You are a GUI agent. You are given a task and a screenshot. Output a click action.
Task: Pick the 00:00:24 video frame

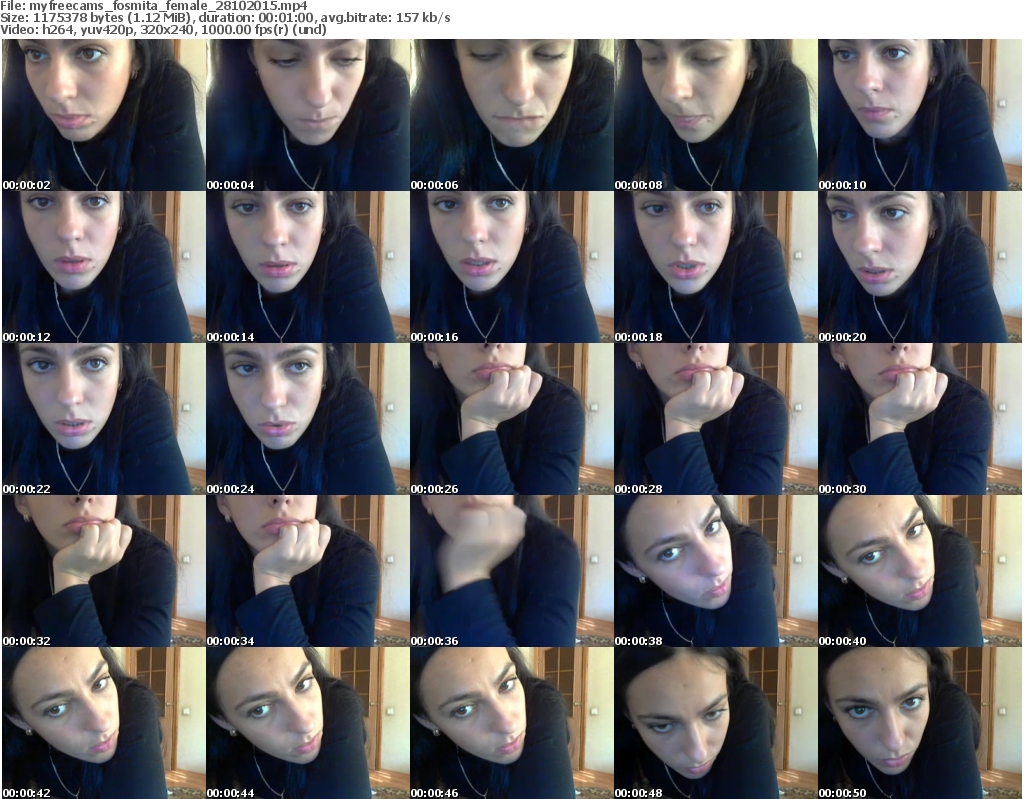[308, 419]
